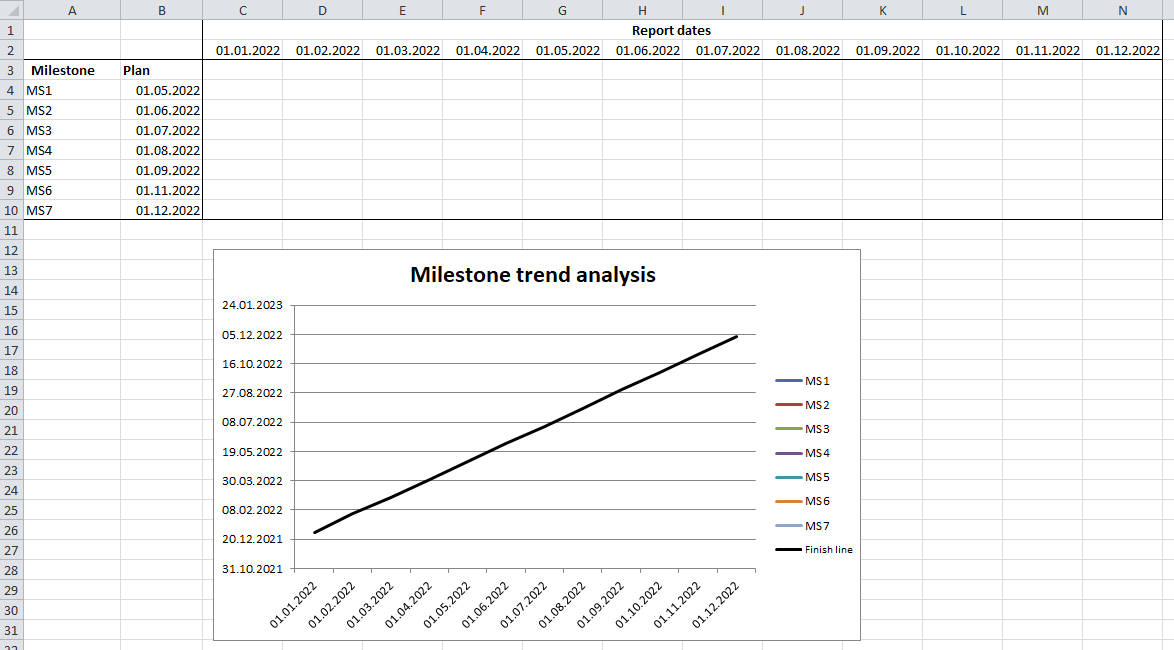The width and height of the screenshot is (1174, 650).
Task: Click the merged cell labeled Report dates
Action: (670, 30)
